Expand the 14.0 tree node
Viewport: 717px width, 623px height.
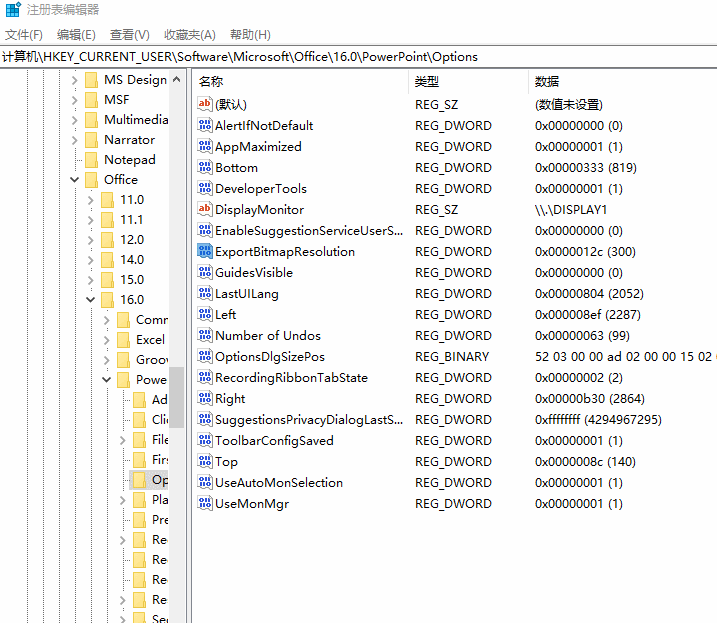click(x=91, y=260)
